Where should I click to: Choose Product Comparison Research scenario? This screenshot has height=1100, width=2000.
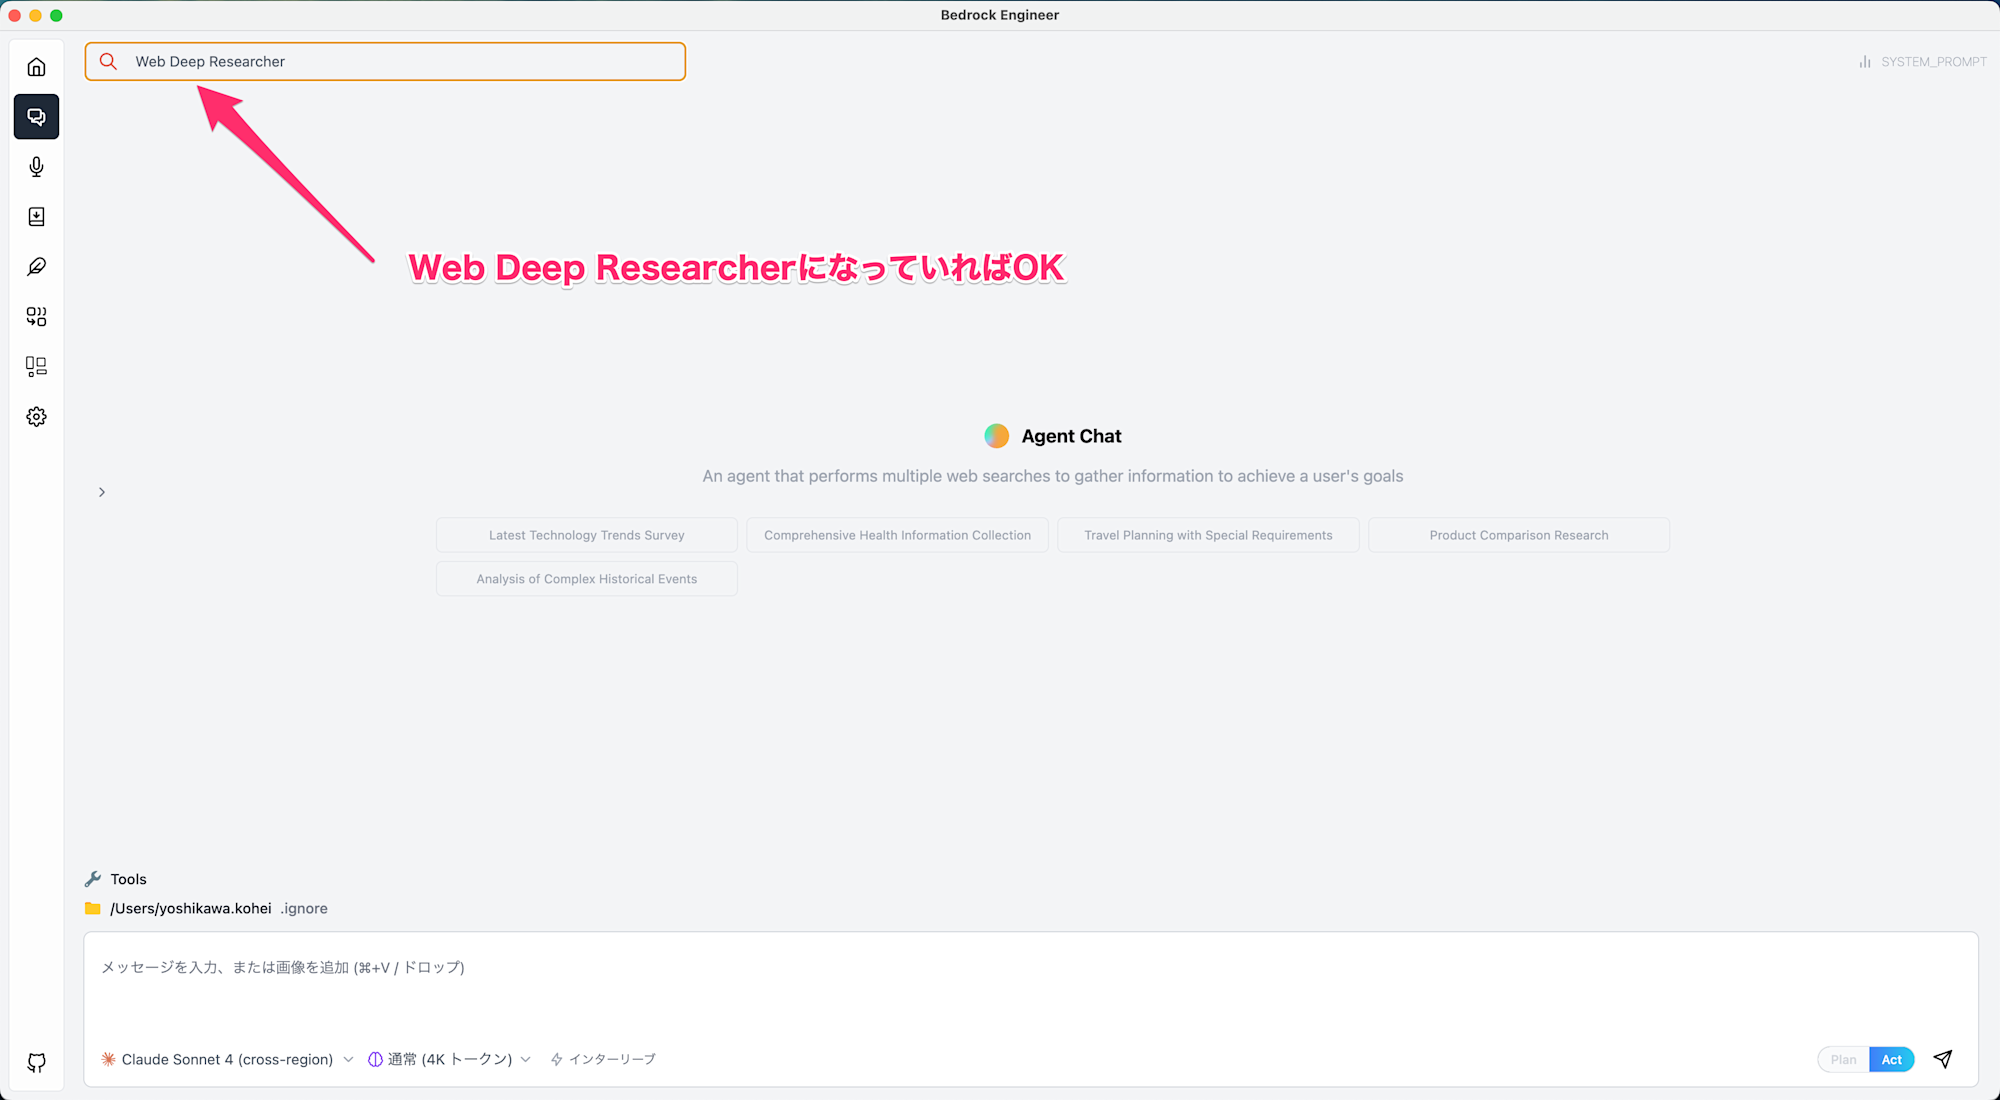pos(1519,535)
